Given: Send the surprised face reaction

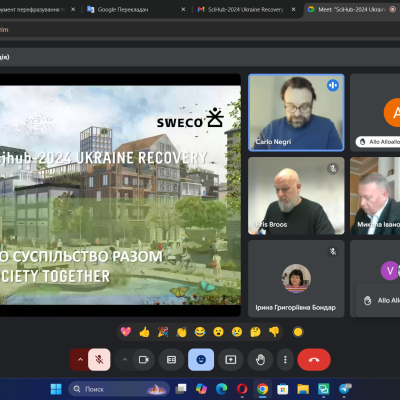Looking at the screenshot, I should click(218, 332).
